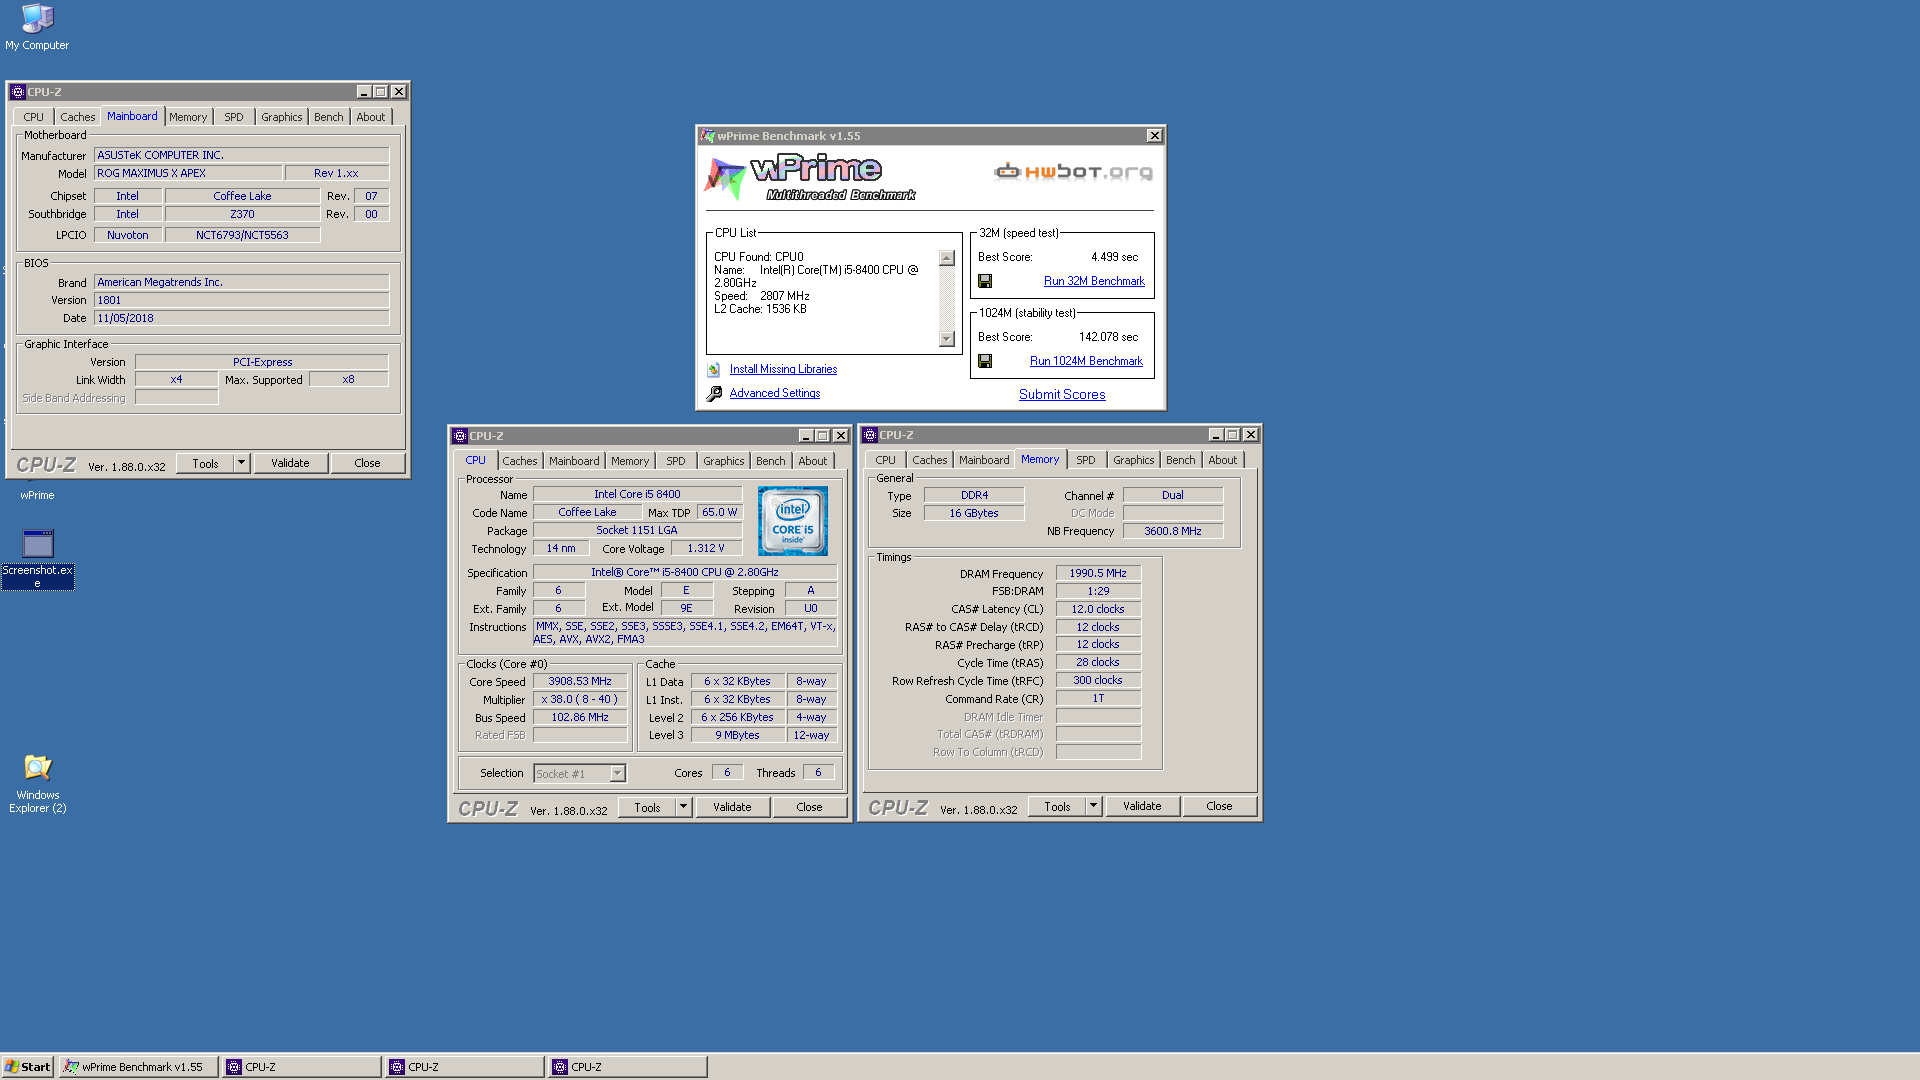Viewport: 1920px width, 1080px height.
Task: Switch to wPrime Benchmark taskbar item
Action: coord(140,1067)
